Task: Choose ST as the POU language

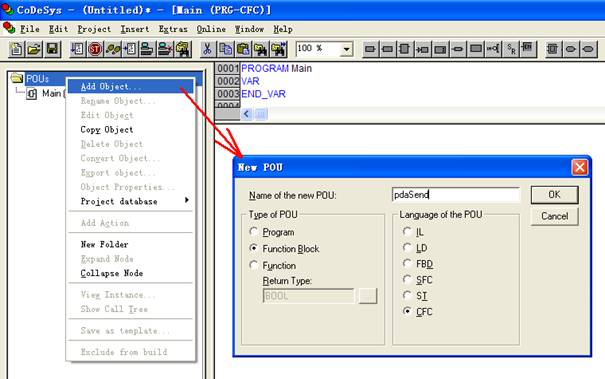Action: pos(407,296)
